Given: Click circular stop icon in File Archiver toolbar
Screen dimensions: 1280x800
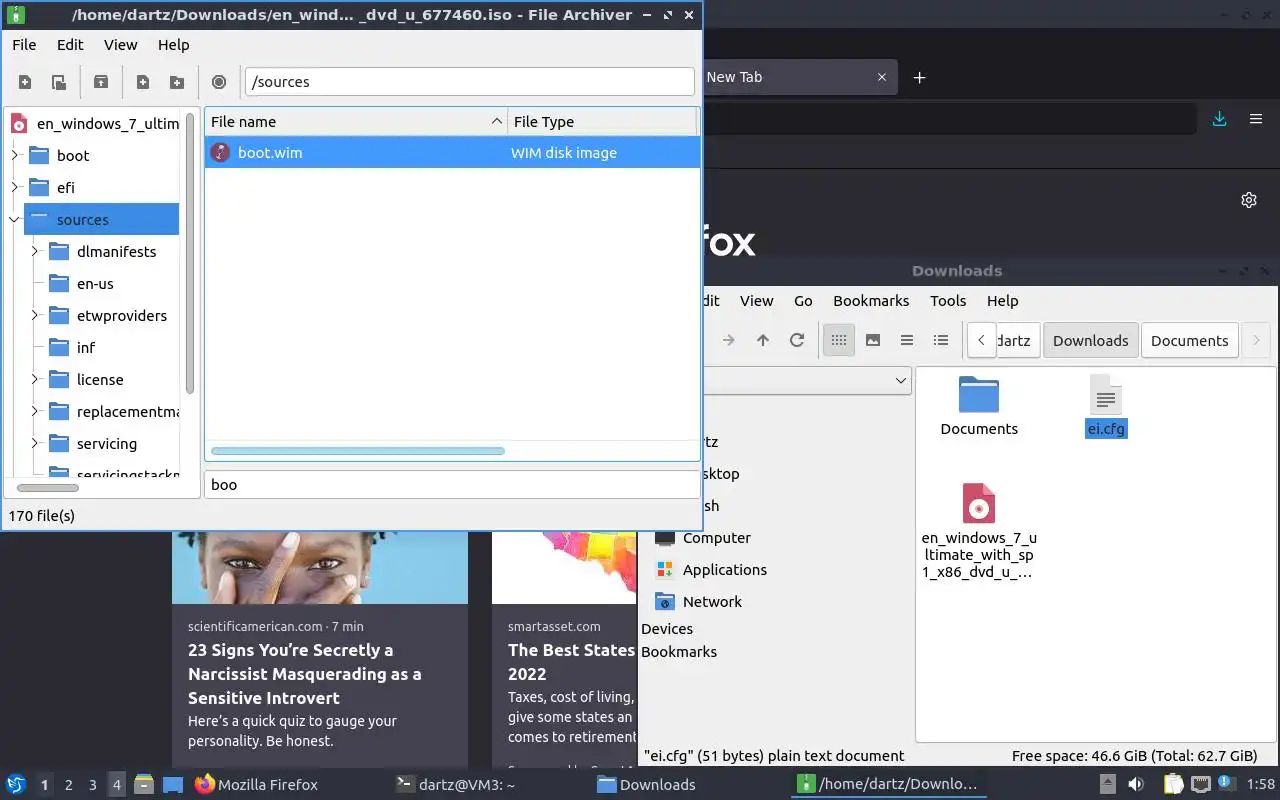Looking at the screenshot, I should click(219, 82).
